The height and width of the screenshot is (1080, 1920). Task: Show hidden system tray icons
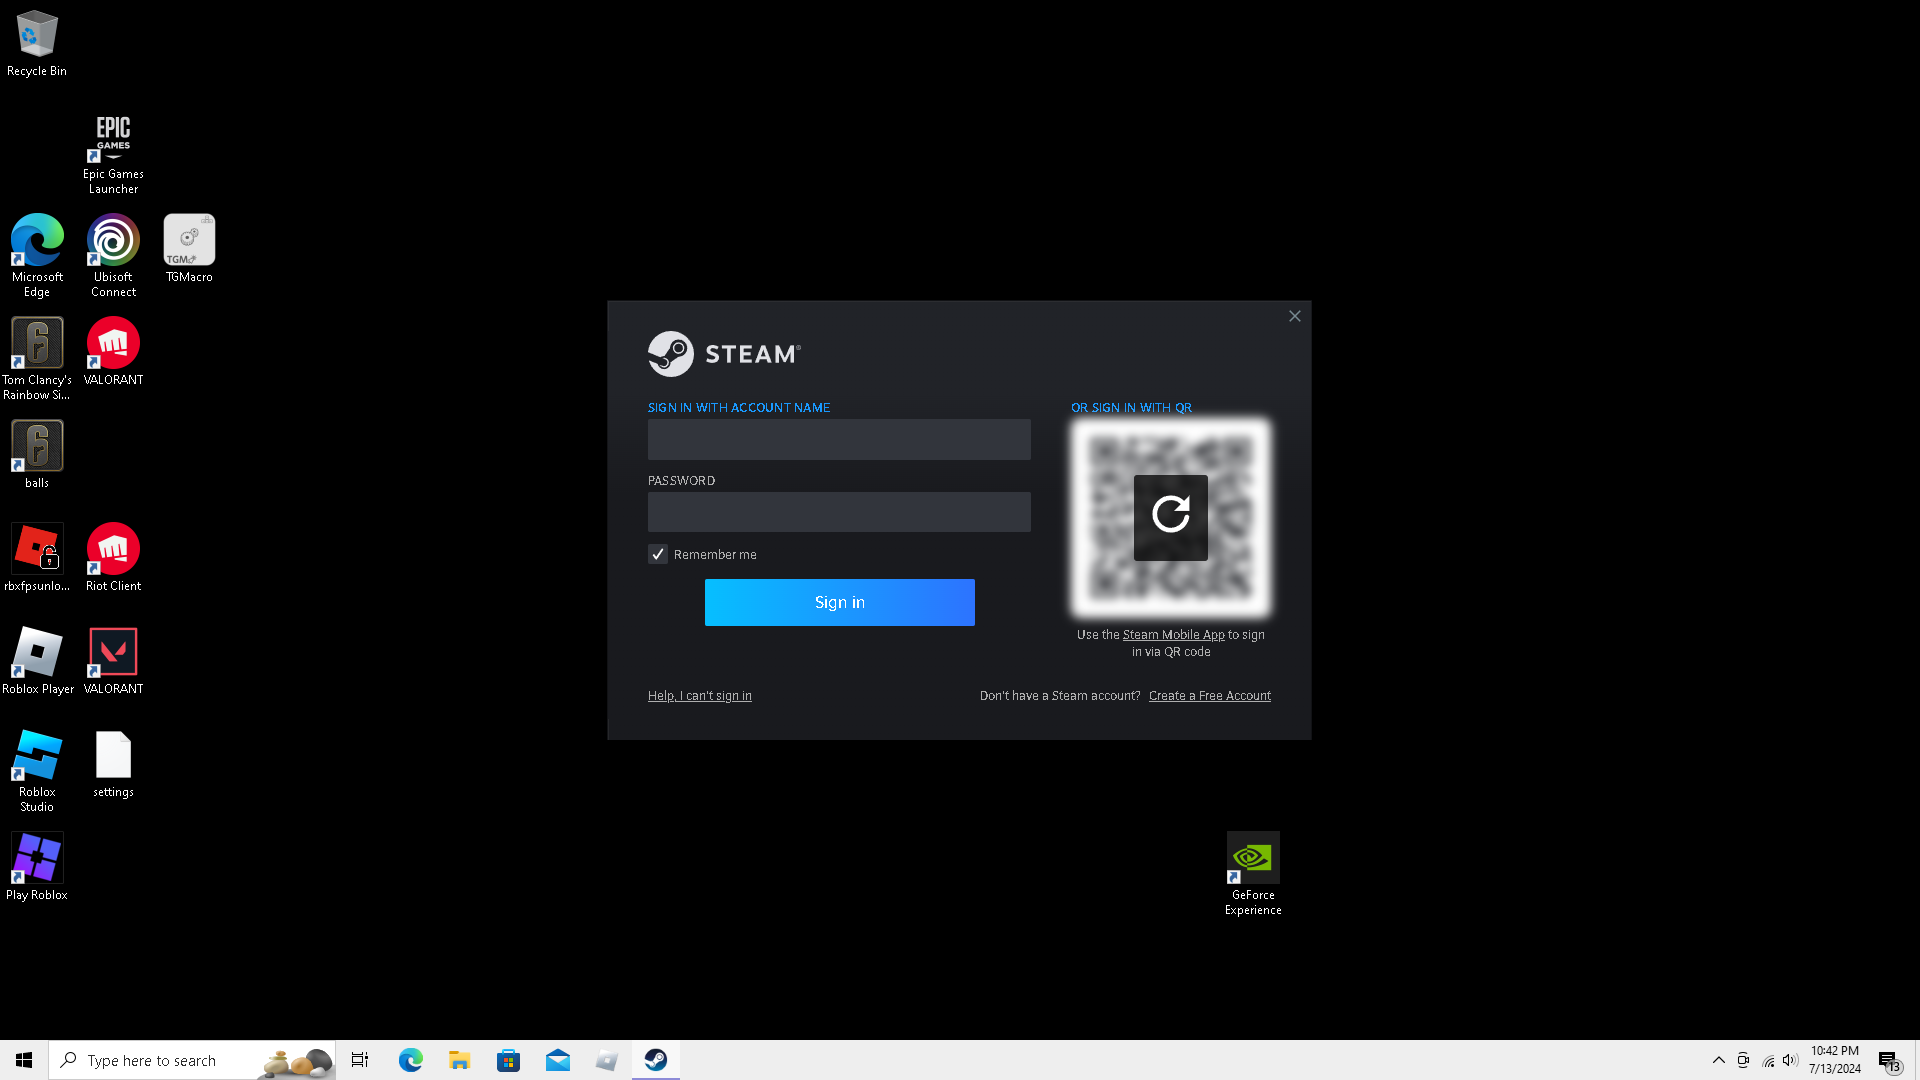pos(1719,1060)
